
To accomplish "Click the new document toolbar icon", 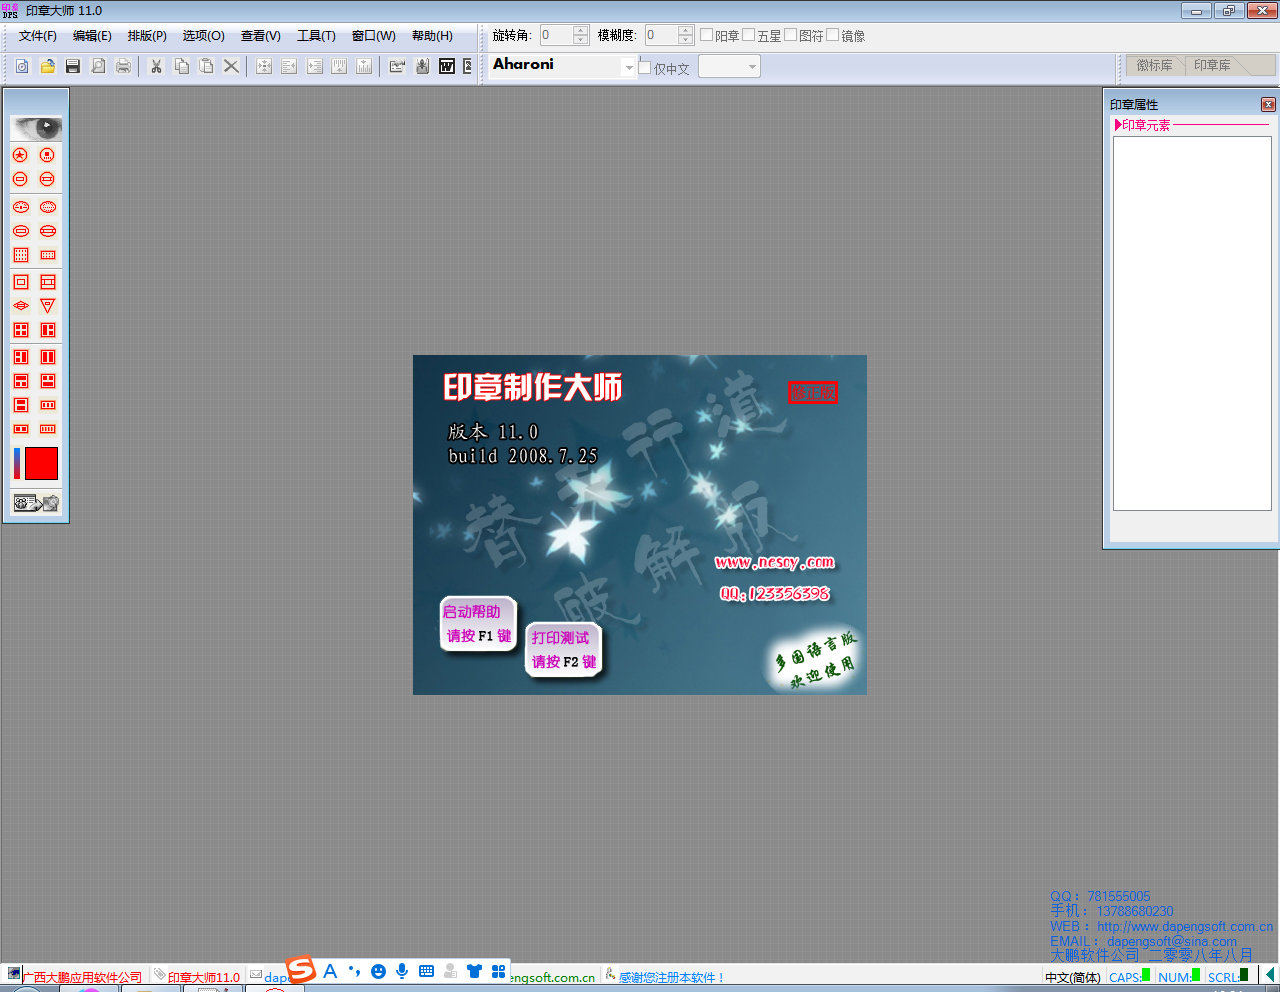I will 22,66.
